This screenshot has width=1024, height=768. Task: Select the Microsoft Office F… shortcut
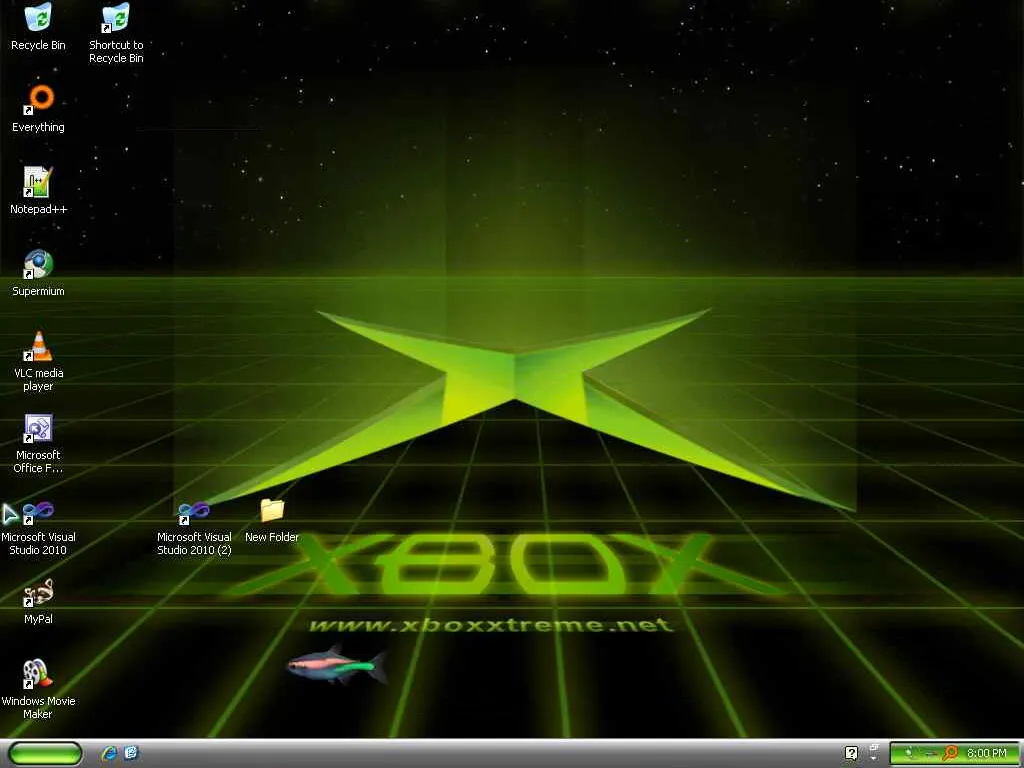tap(38, 428)
